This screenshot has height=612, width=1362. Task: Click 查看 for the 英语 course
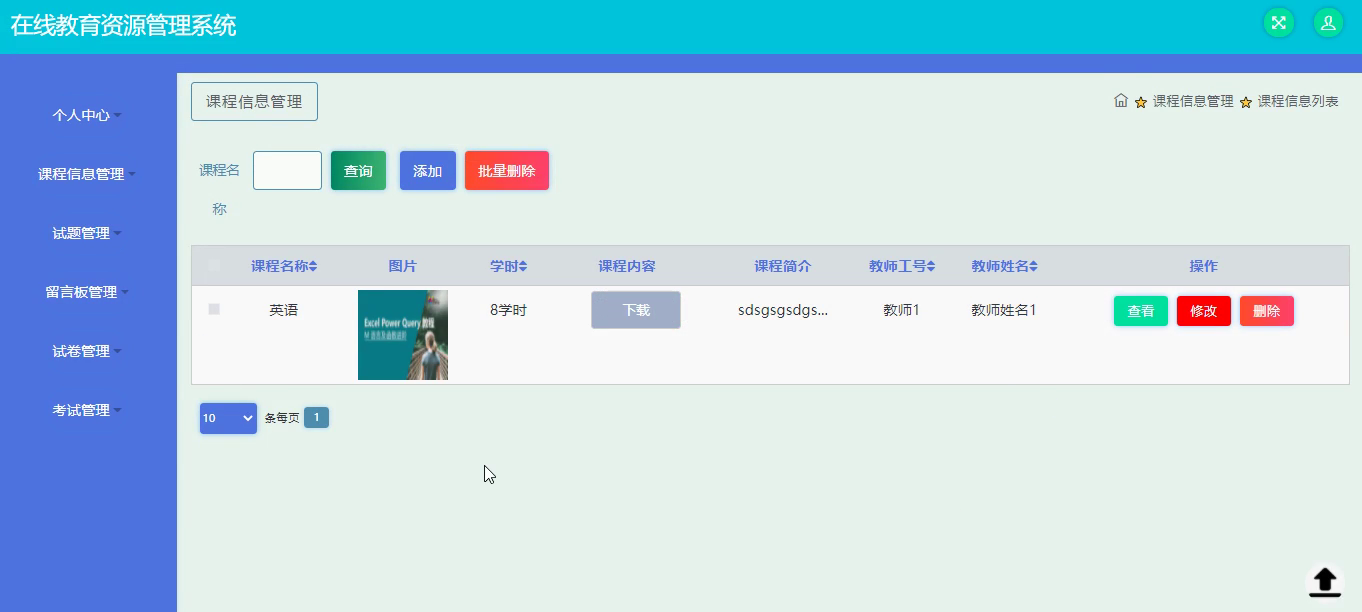click(x=1141, y=311)
